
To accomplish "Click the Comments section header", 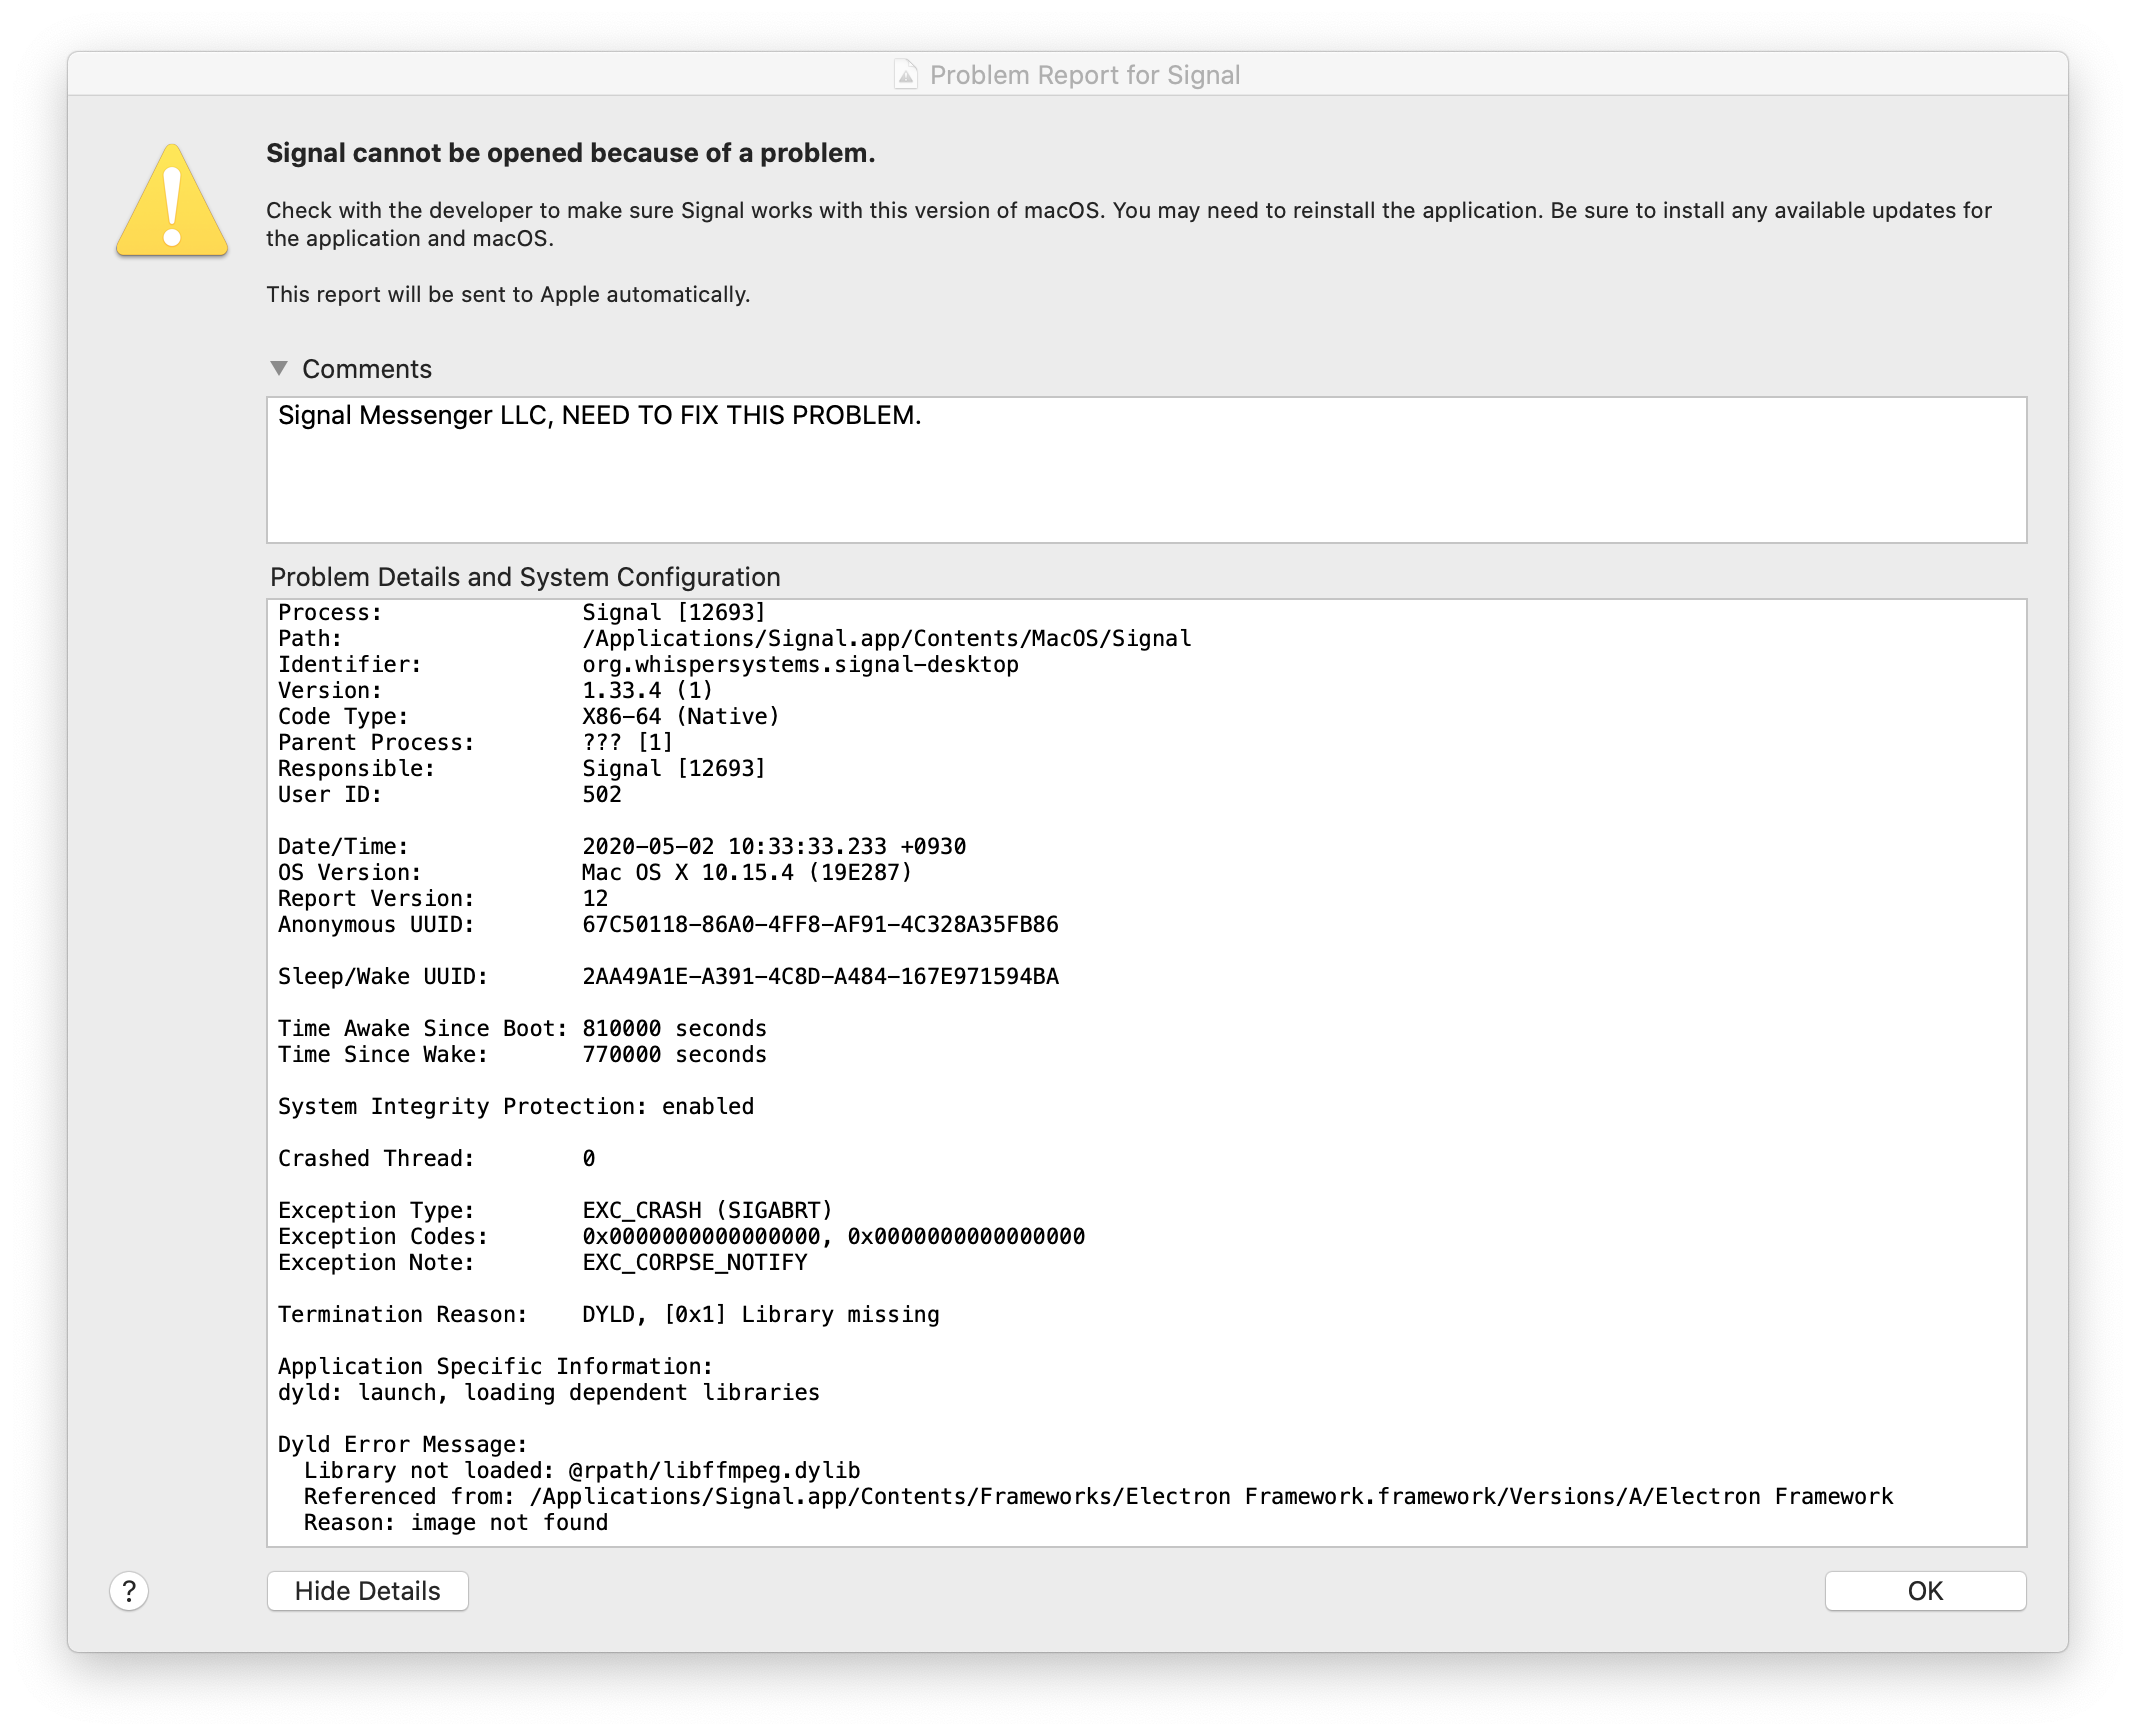I will pyautogui.click(x=368, y=368).
